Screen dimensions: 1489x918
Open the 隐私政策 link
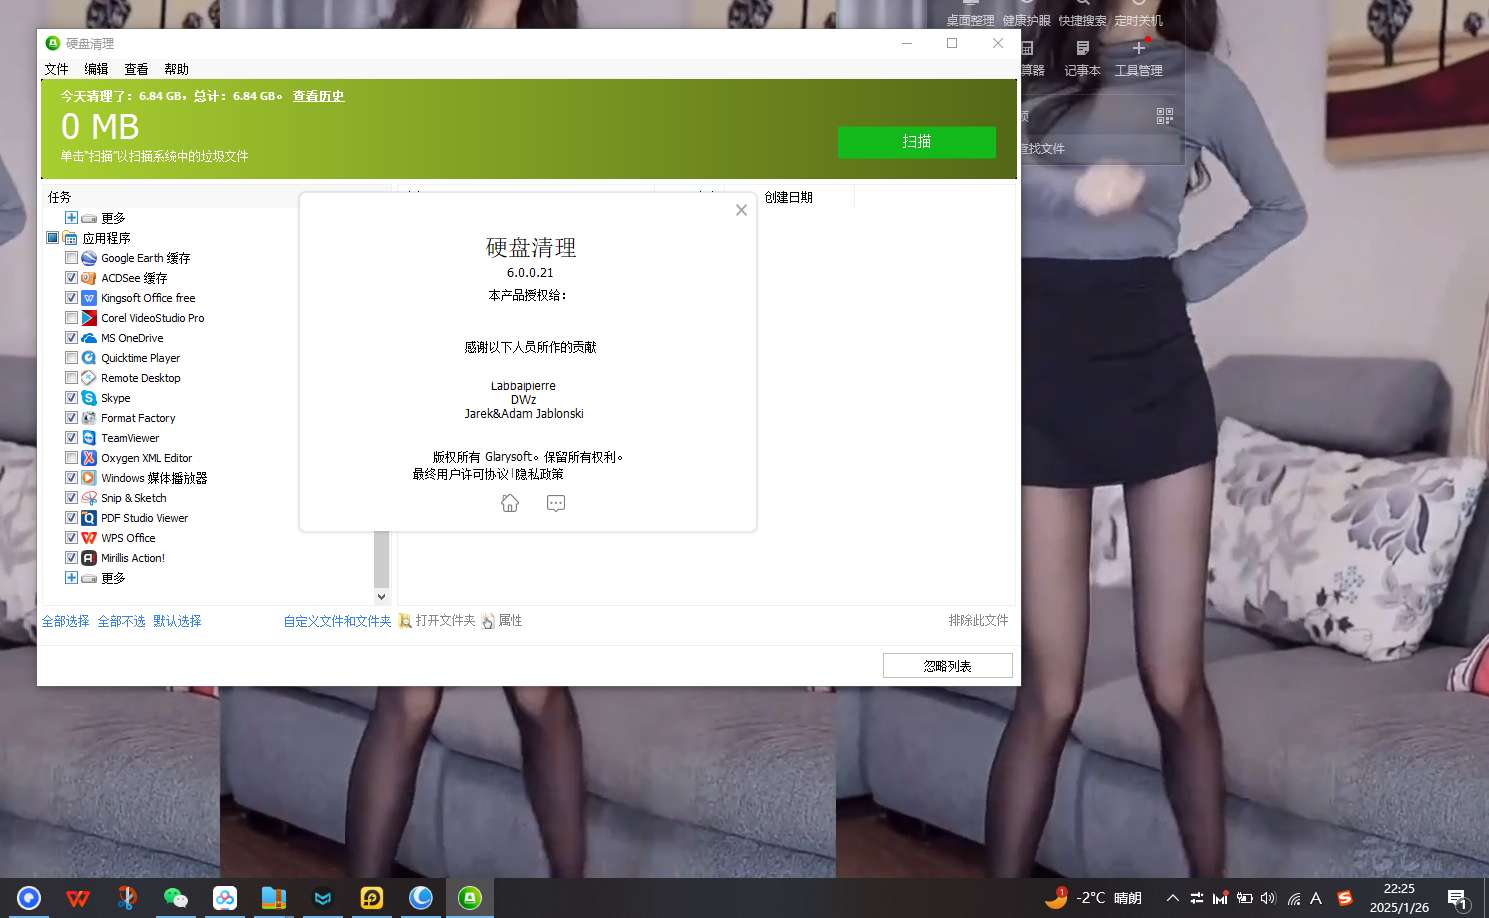pos(540,474)
